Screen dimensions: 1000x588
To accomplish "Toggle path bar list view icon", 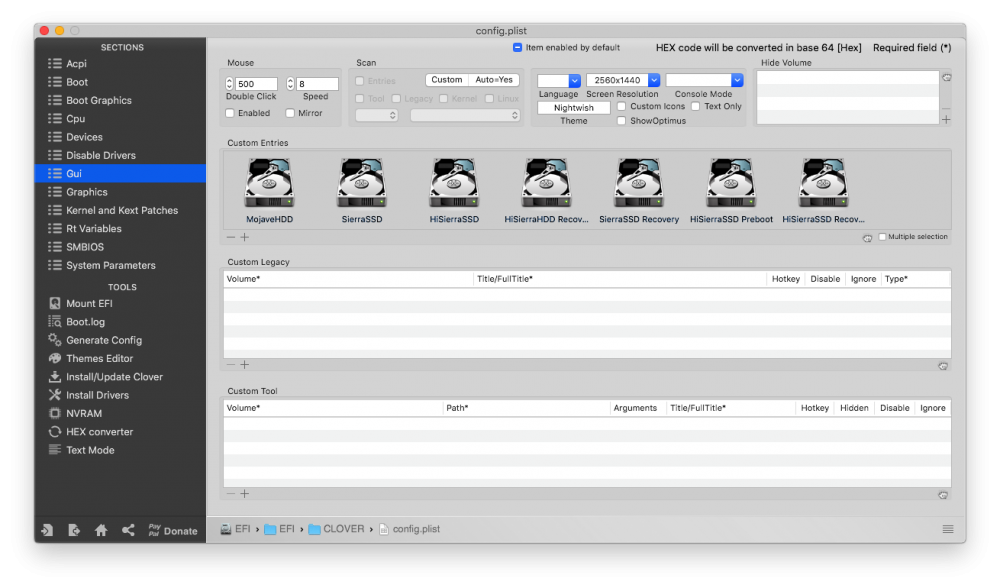I will pos(948,529).
